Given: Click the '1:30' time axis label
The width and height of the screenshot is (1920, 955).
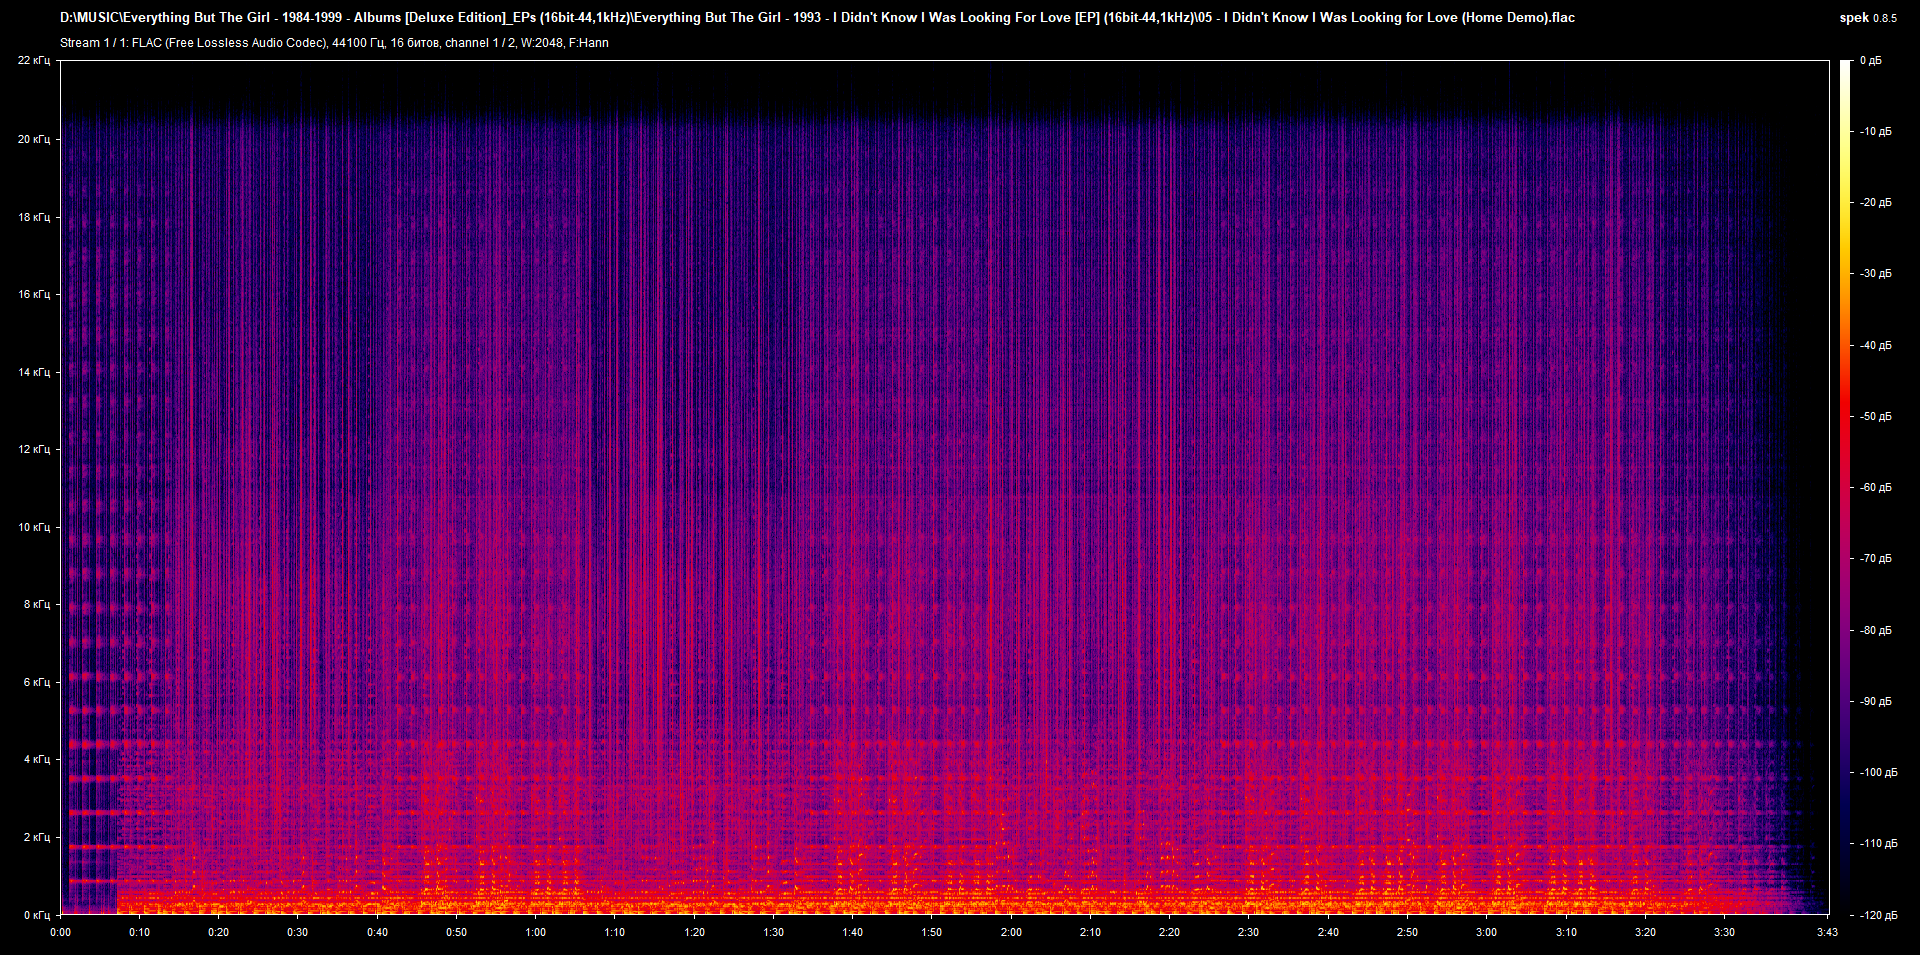Looking at the screenshot, I should (773, 932).
